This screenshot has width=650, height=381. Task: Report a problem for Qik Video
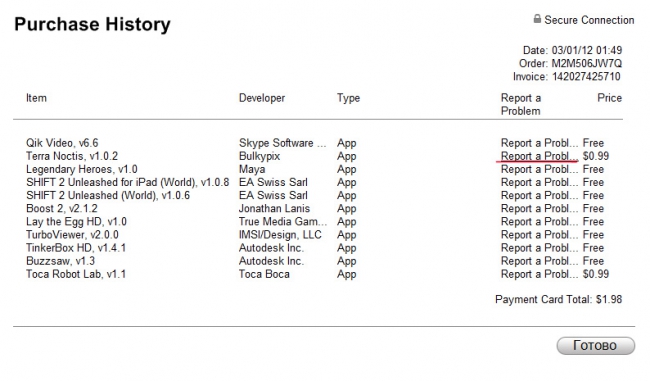tap(539, 143)
